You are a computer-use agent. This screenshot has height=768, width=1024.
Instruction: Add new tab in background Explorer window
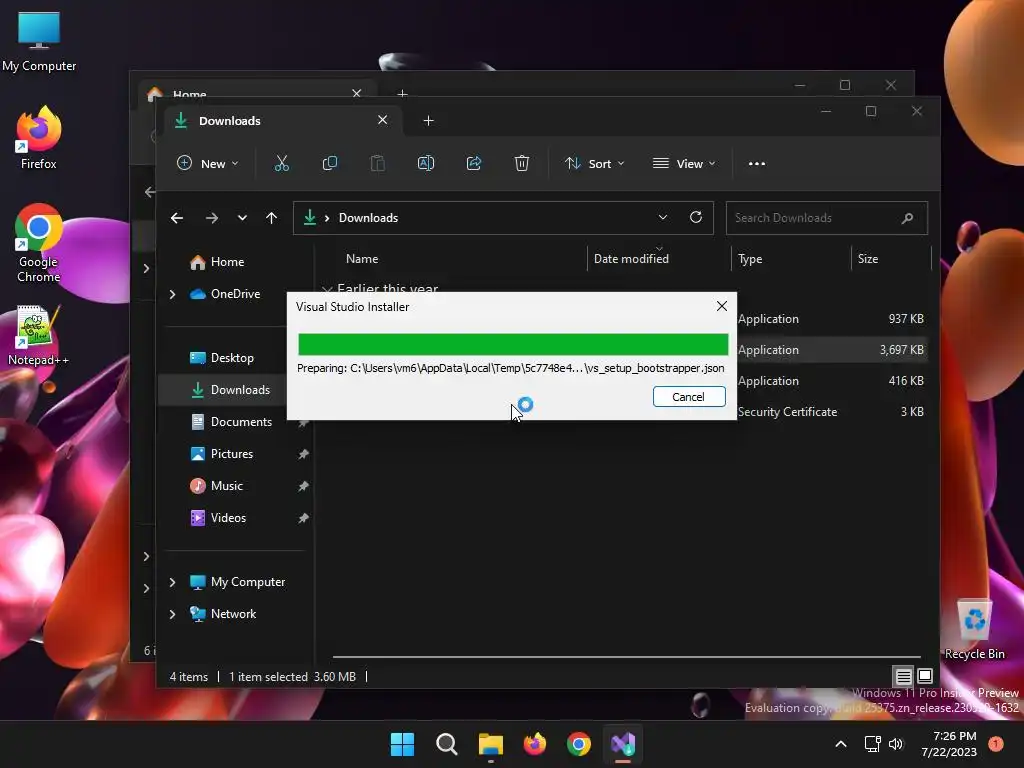tap(402, 94)
